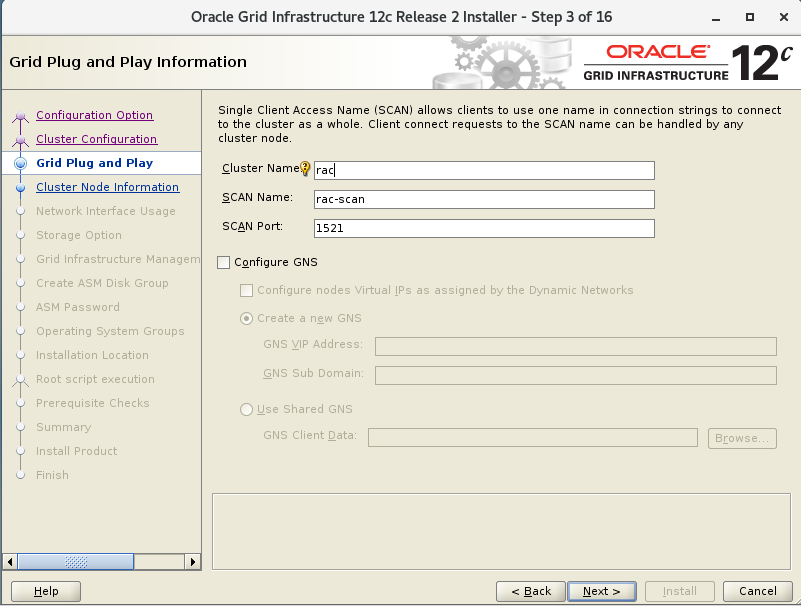The width and height of the screenshot is (801, 606).
Task: Minimize the installer window
Action: coord(716,18)
